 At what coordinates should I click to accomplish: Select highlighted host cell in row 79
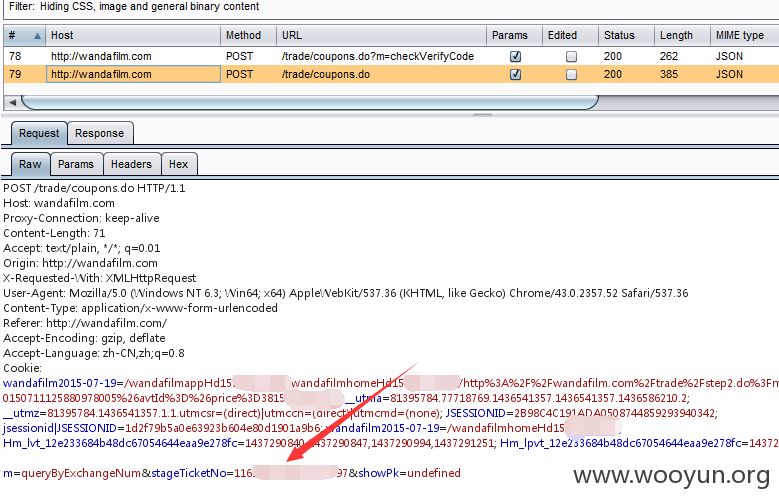click(133, 75)
